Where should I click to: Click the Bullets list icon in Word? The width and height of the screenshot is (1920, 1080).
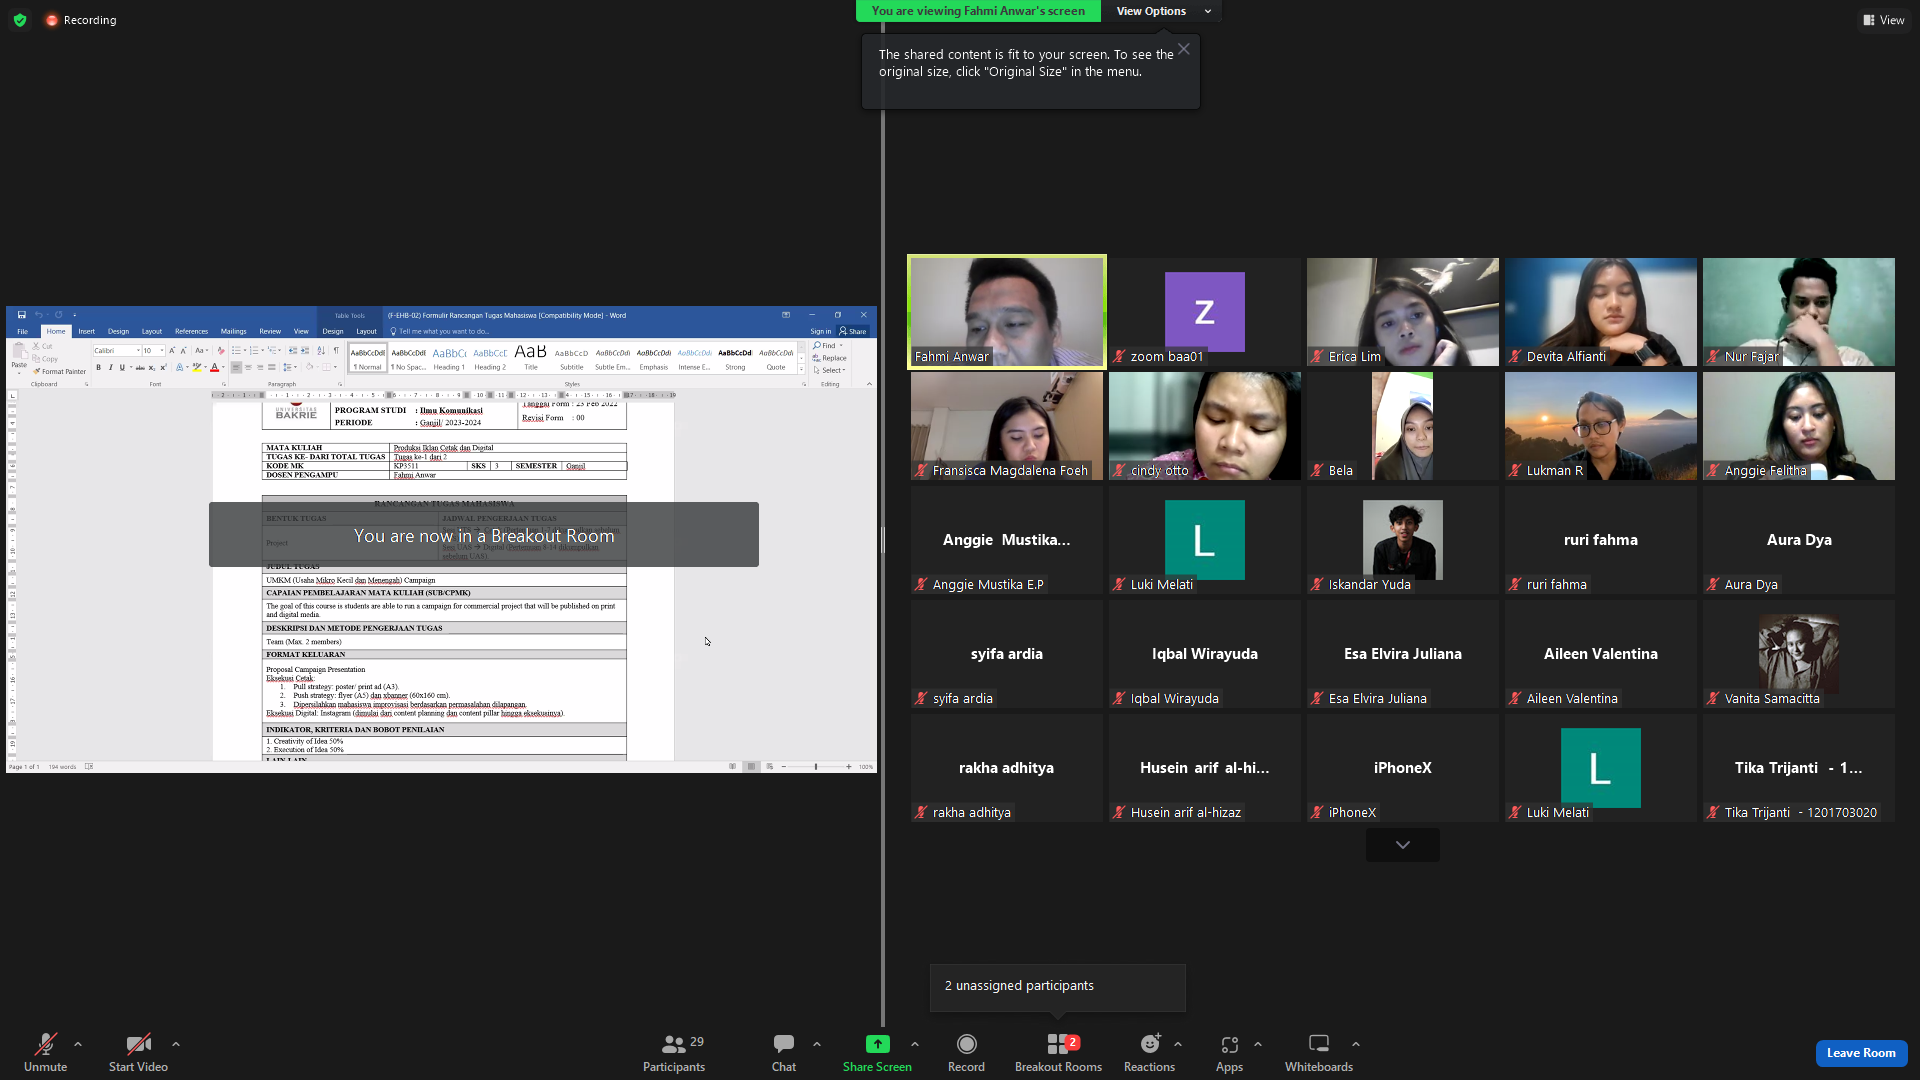(x=236, y=351)
